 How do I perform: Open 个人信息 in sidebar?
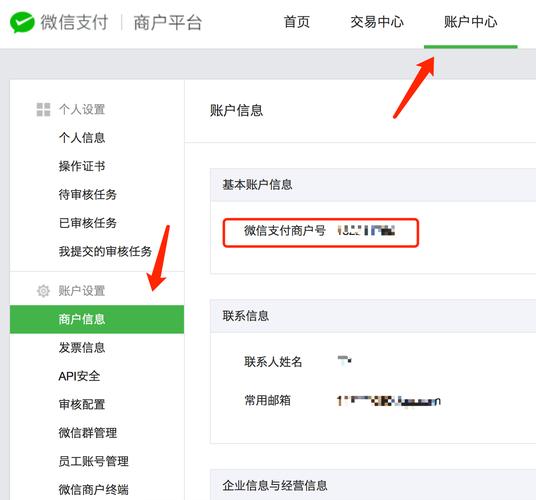point(82,138)
